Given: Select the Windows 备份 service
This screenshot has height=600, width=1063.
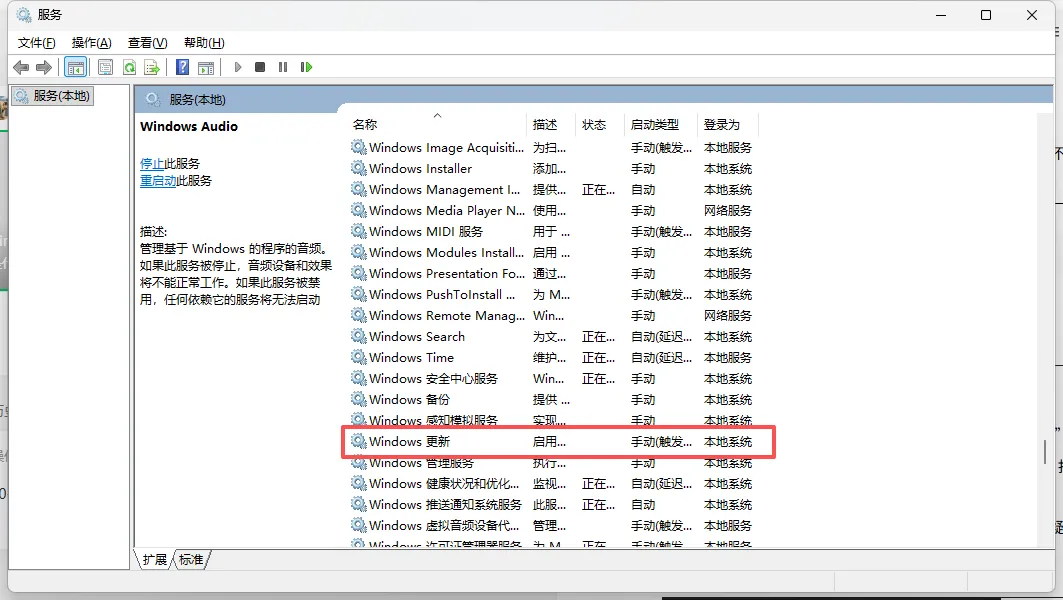Looking at the screenshot, I should point(552,400).
